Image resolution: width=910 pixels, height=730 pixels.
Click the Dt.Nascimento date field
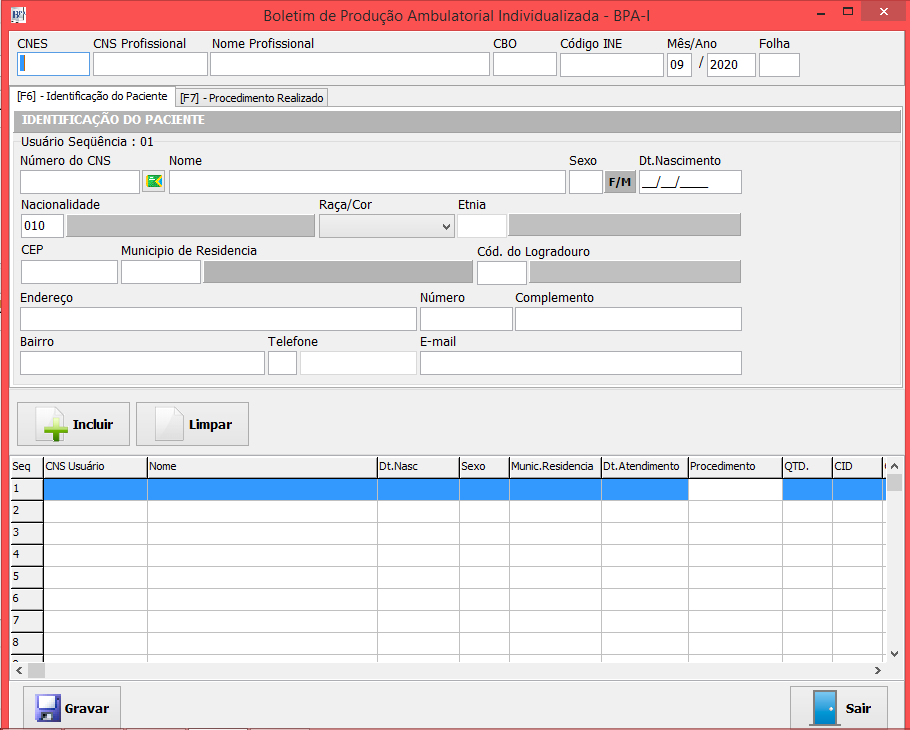(690, 181)
